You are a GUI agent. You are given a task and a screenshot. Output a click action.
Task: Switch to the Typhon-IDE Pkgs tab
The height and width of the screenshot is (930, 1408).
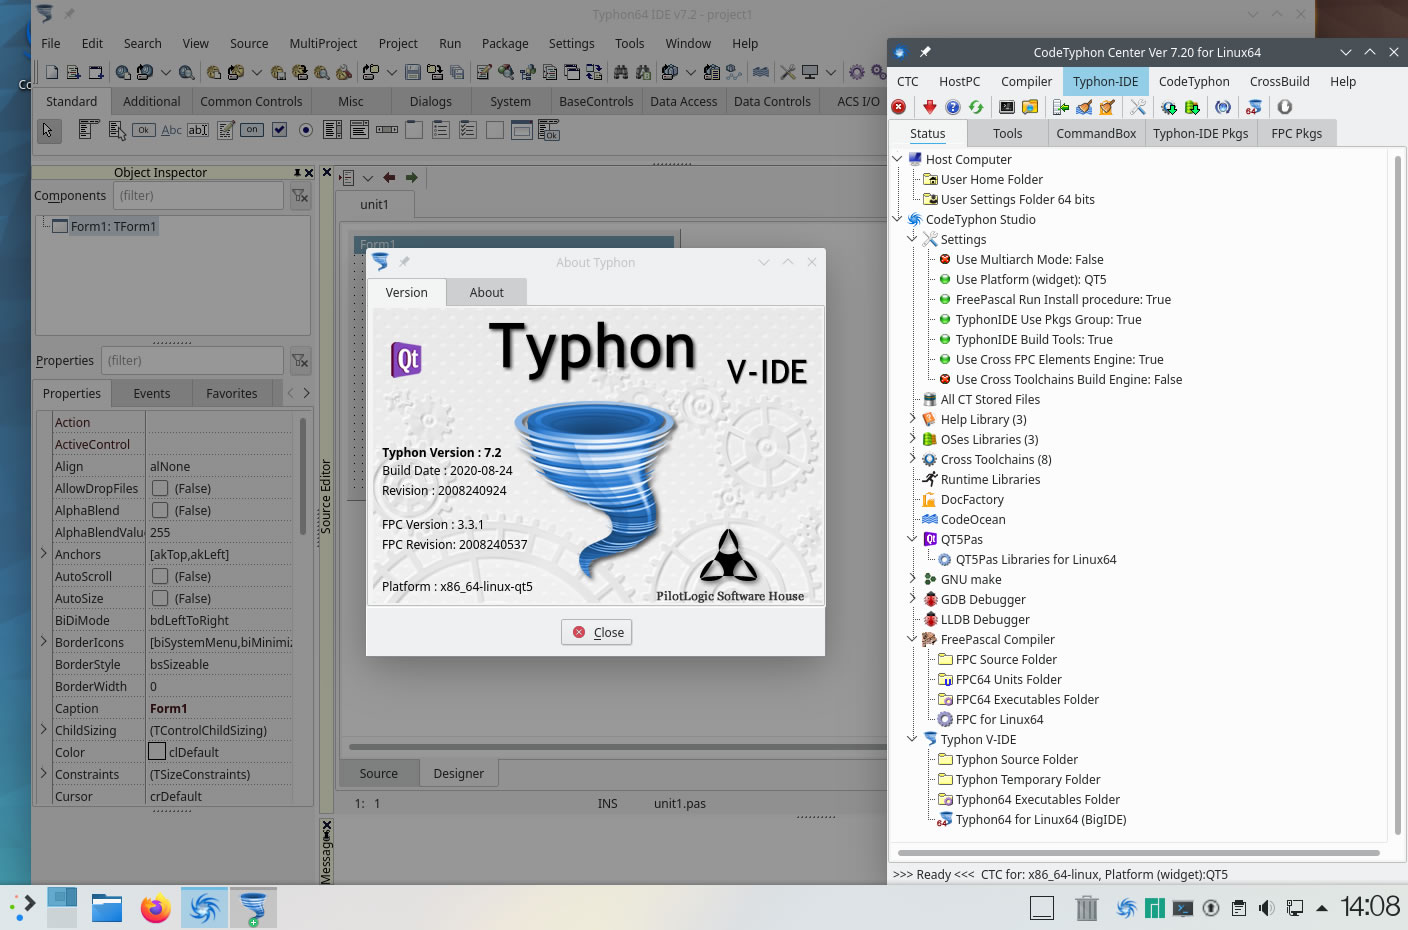(1200, 133)
